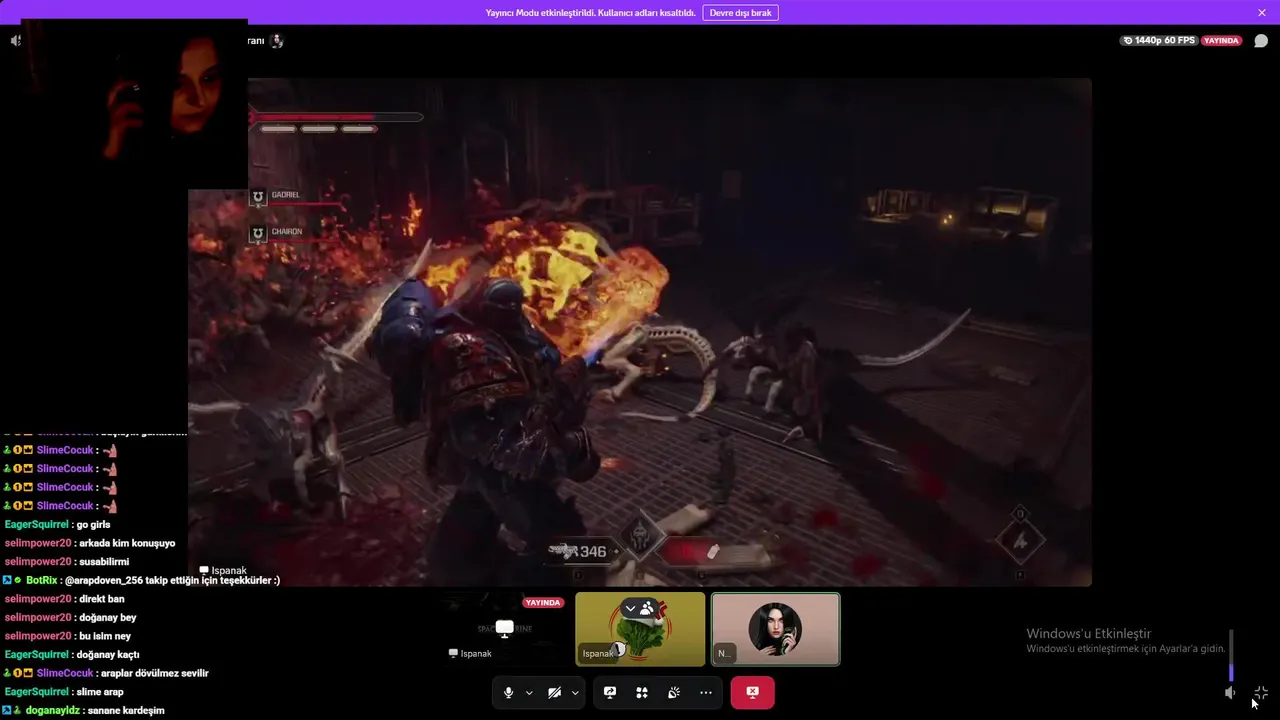Click doganayldz username in chat

tap(53, 711)
